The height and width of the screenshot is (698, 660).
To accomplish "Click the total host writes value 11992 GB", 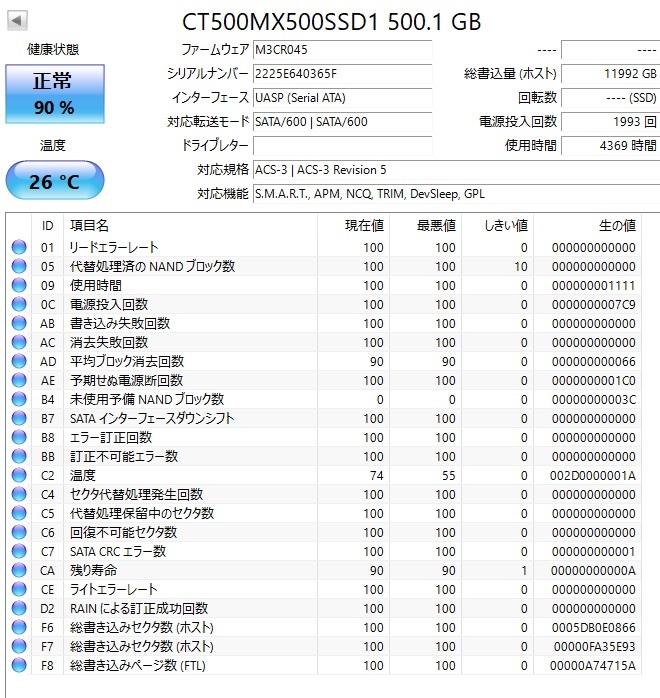I will (x=611, y=74).
